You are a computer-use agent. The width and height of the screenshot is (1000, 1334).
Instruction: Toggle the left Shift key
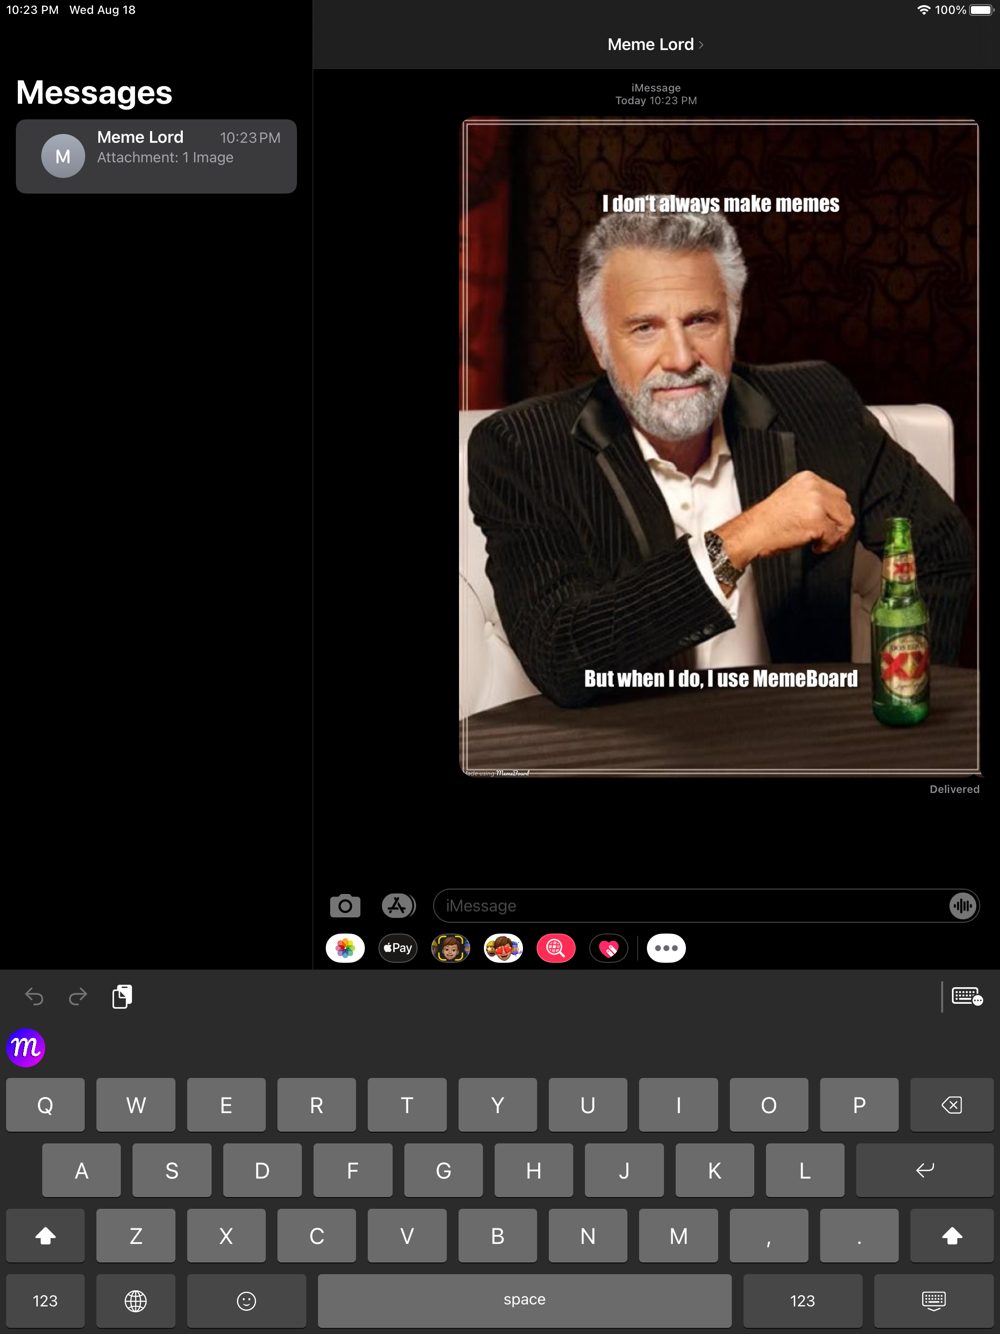click(x=45, y=1236)
